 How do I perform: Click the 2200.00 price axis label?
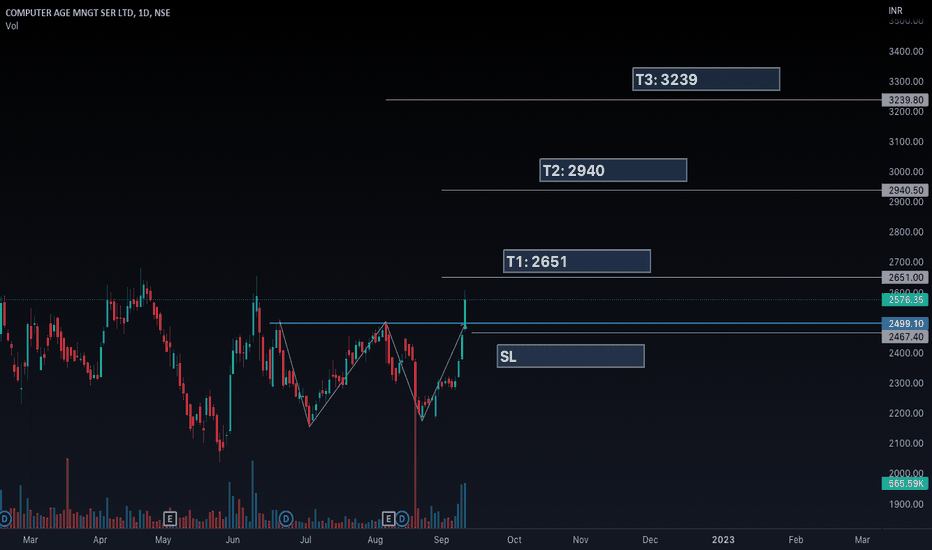906,413
